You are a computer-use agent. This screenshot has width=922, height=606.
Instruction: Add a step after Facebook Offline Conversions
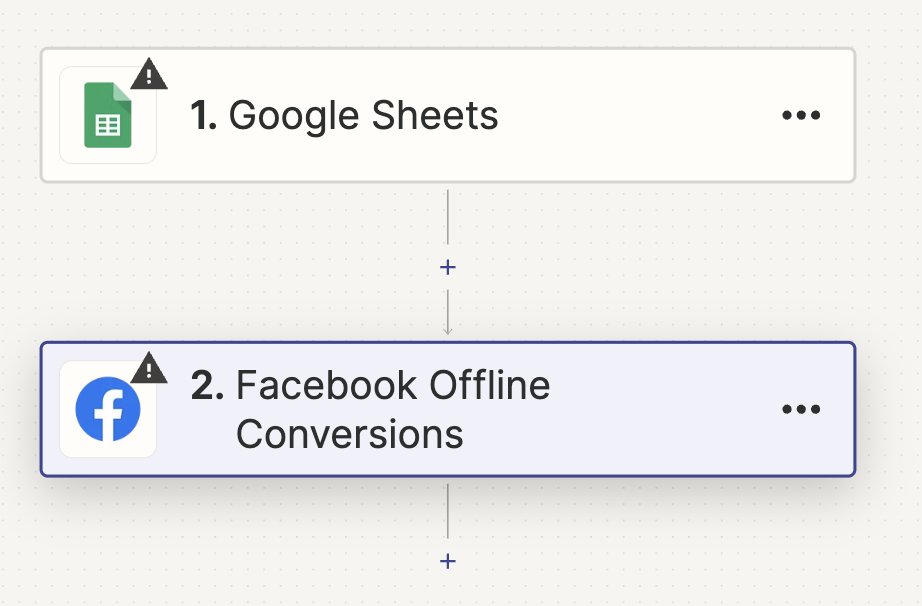[x=447, y=561]
